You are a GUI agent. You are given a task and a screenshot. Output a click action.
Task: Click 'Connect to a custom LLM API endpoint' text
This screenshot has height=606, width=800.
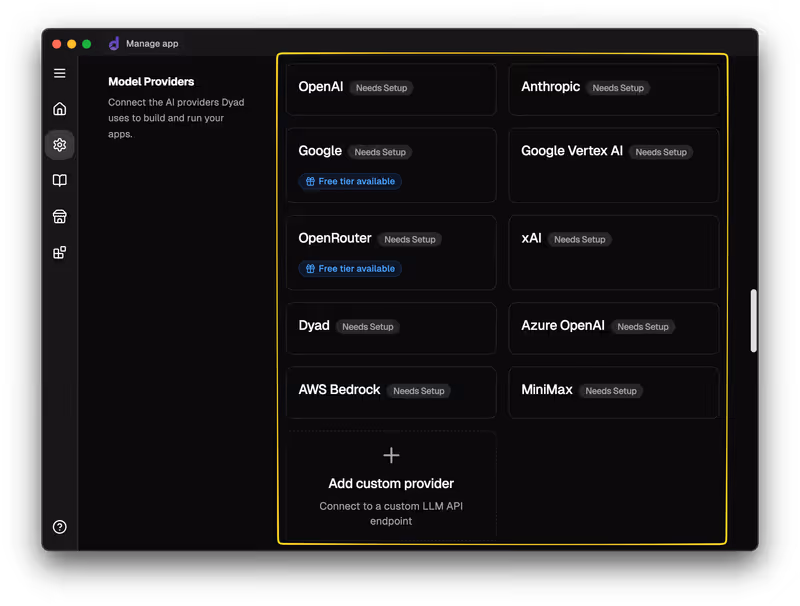coord(391,514)
